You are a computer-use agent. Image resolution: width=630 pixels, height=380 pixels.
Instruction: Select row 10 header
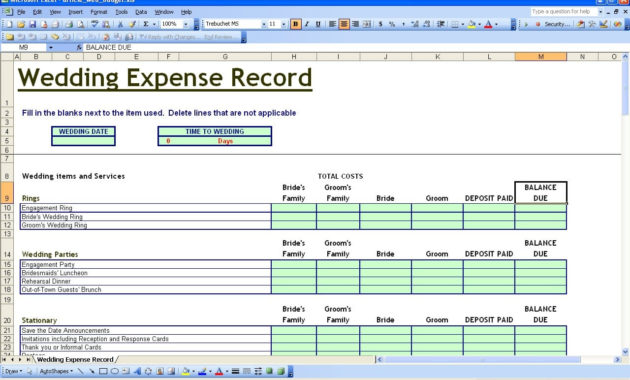point(7,208)
